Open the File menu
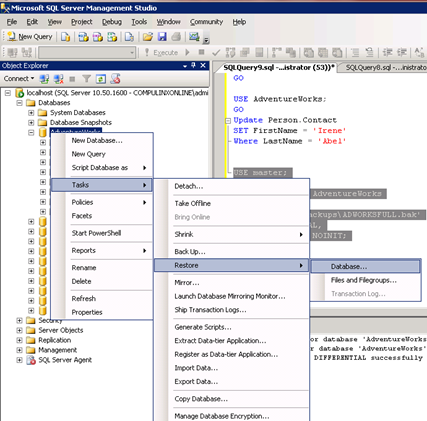This screenshot has width=427, height=421. click(x=12, y=22)
